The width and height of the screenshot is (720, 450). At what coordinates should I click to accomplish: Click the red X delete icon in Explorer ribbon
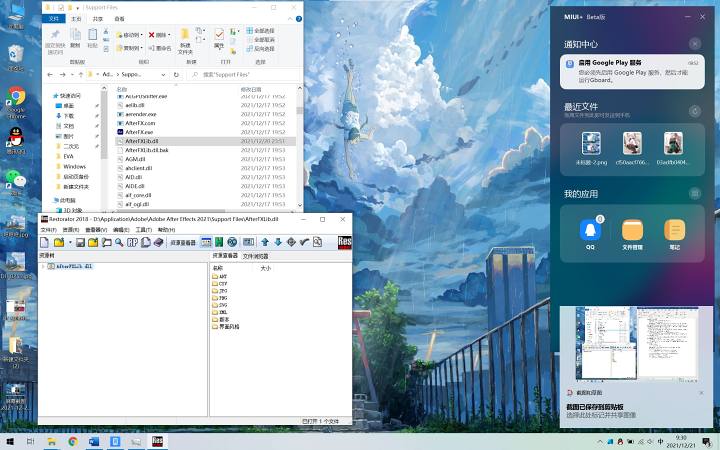click(x=152, y=35)
